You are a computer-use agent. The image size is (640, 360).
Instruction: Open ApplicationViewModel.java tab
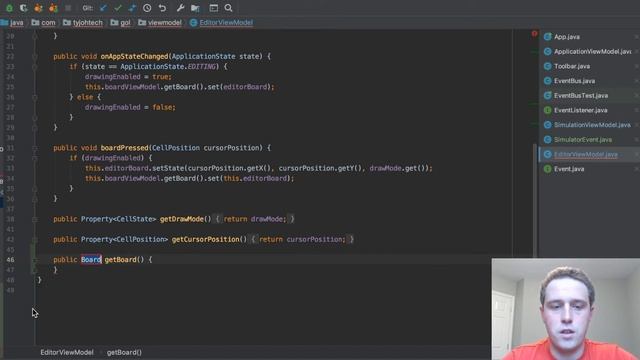tap(592, 51)
